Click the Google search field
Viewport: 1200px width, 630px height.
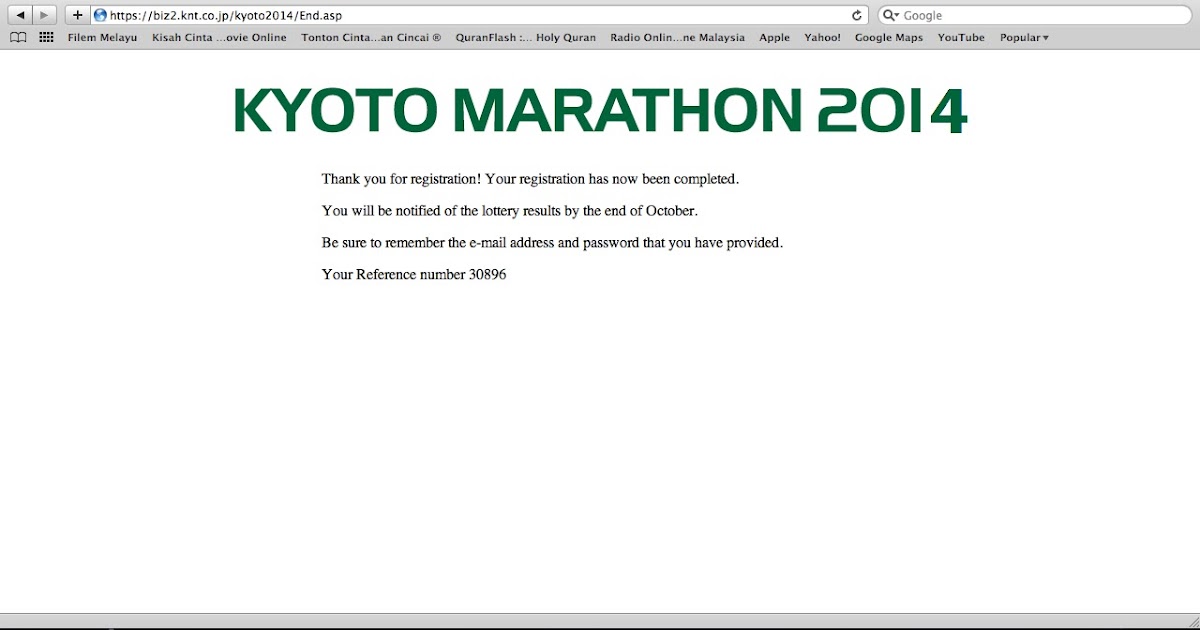(1035, 15)
